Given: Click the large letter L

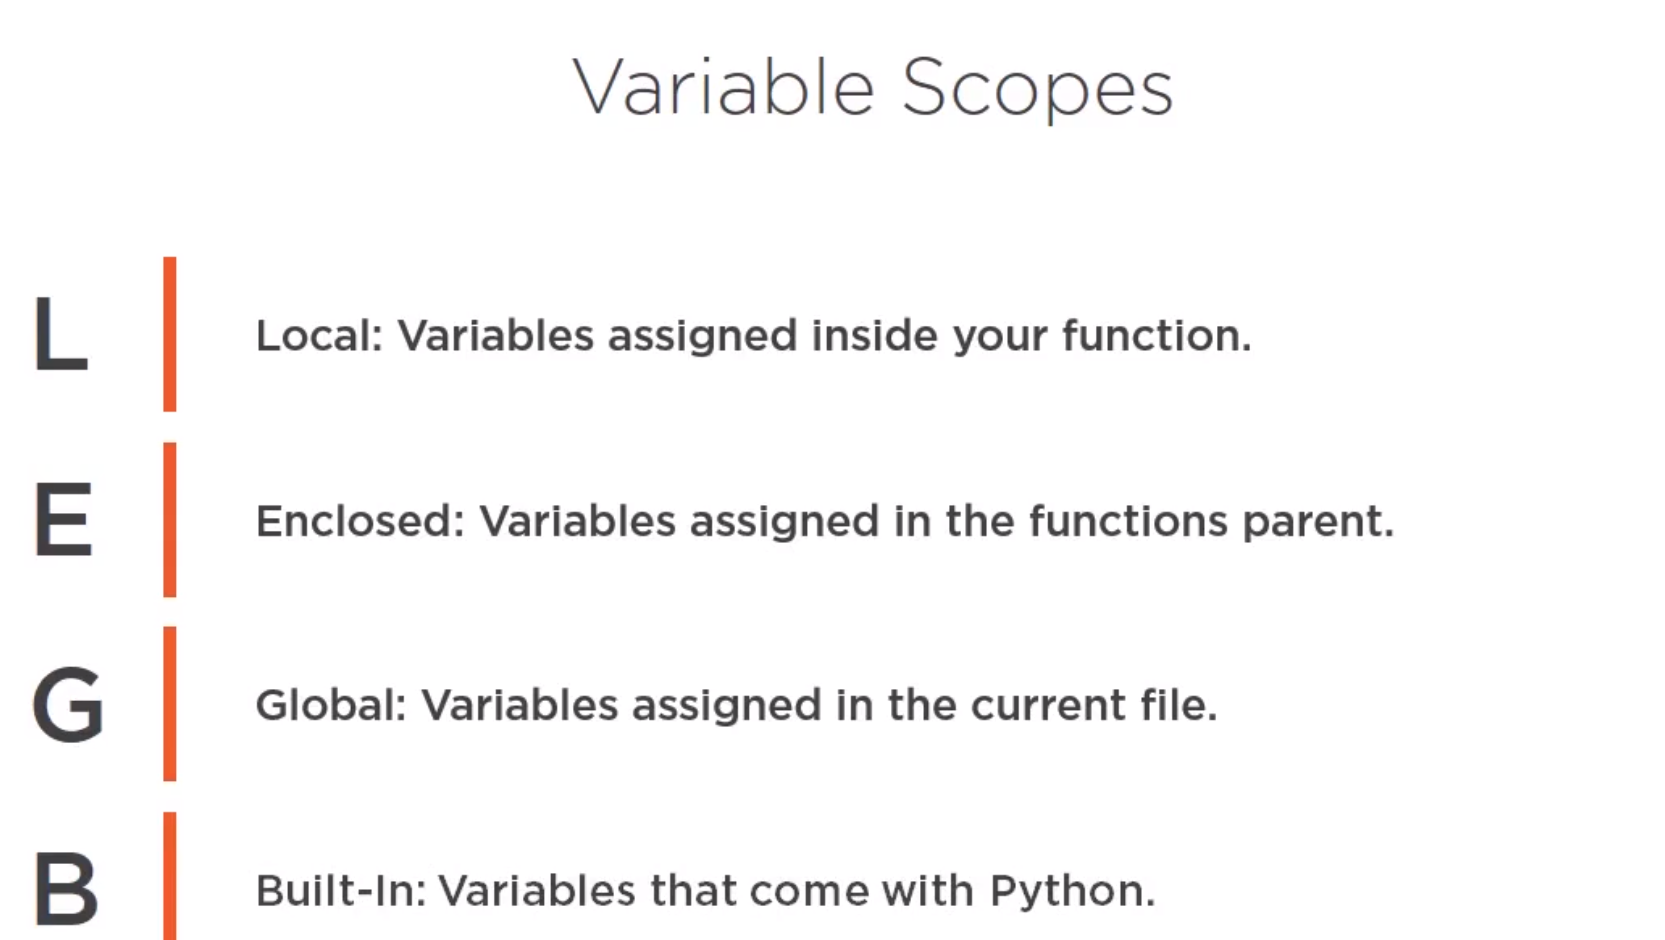Looking at the screenshot, I should click(x=60, y=335).
